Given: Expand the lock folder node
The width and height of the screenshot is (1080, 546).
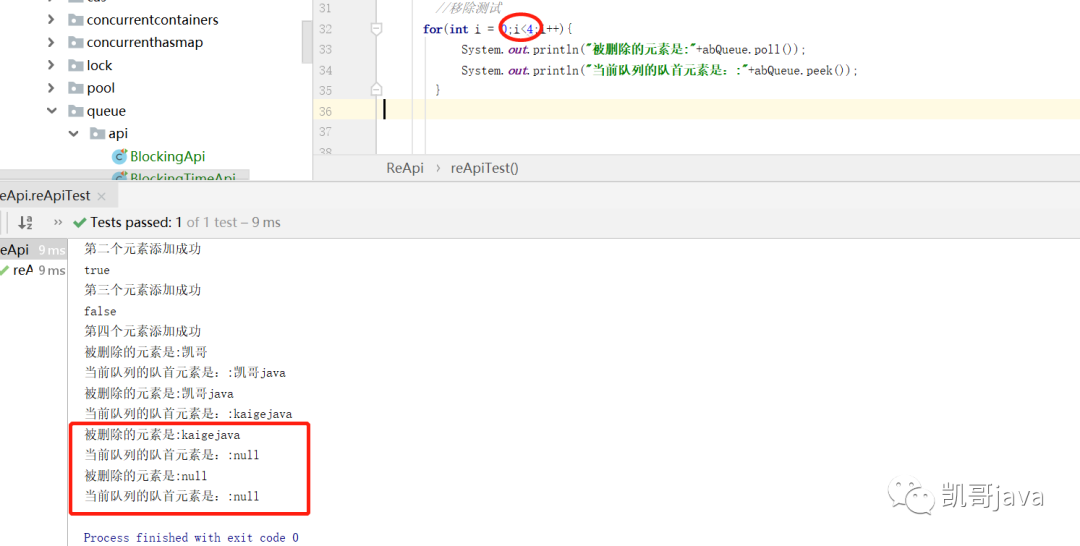Looking at the screenshot, I should 51,65.
